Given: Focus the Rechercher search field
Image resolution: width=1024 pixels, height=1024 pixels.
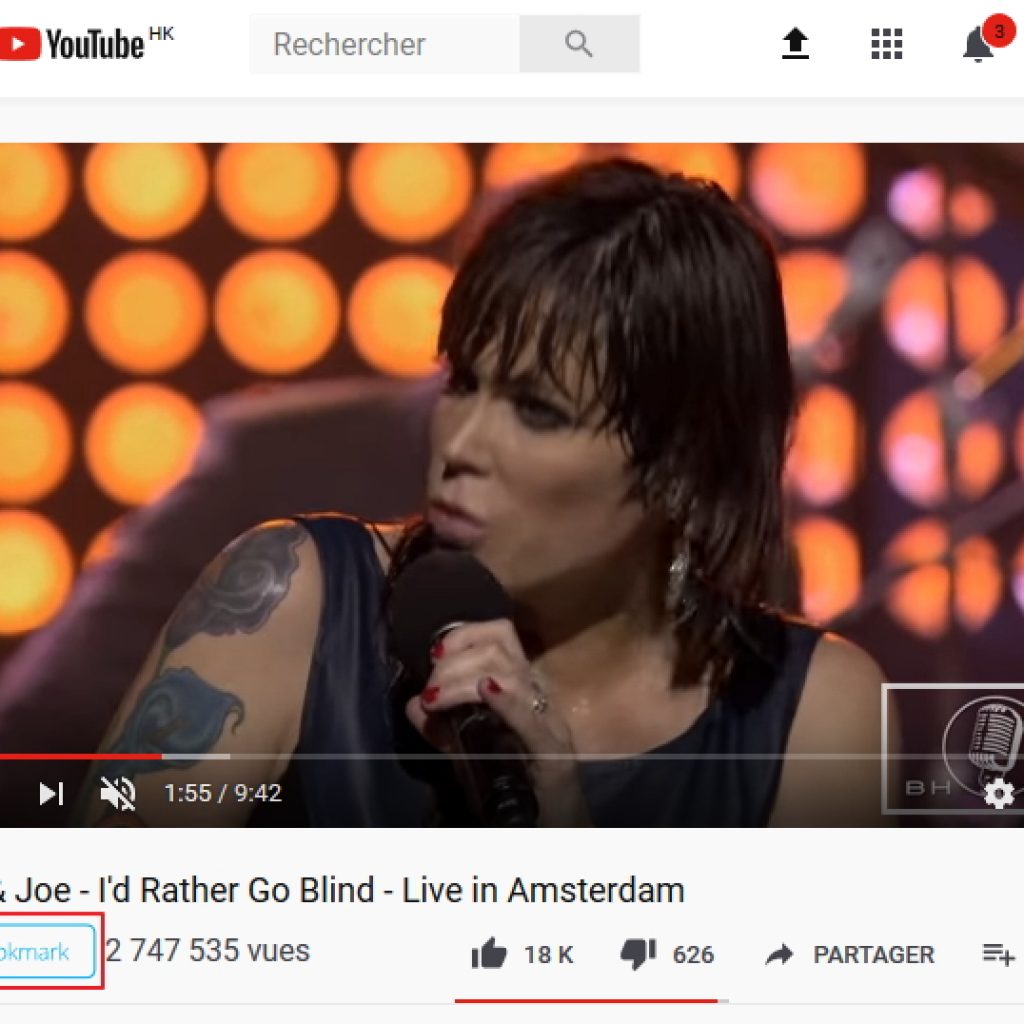Looking at the screenshot, I should click(x=385, y=44).
